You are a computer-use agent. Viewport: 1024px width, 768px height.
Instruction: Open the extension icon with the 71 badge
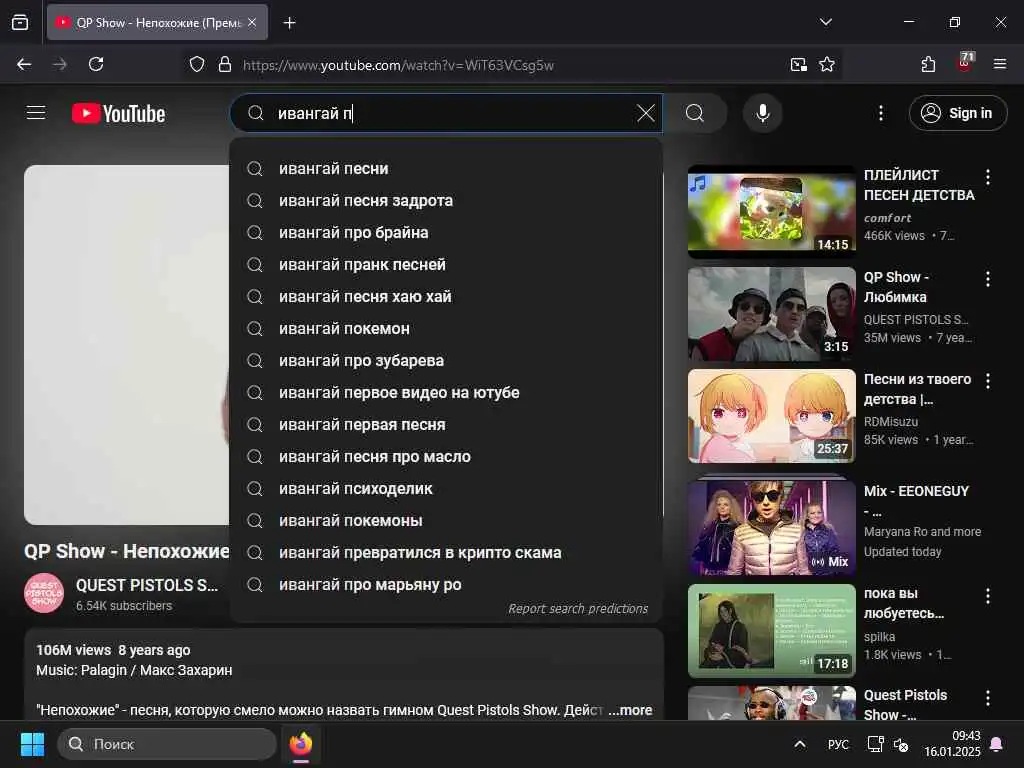coord(965,62)
